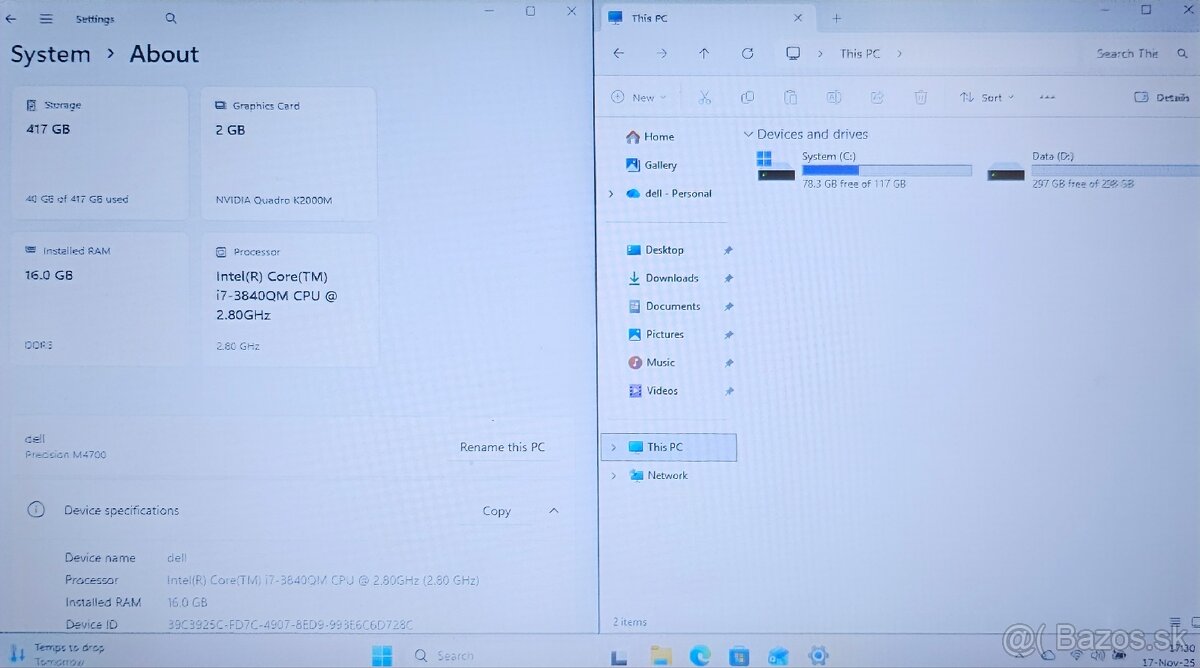
Task: Open a new File Explorer tab
Action: point(837,18)
